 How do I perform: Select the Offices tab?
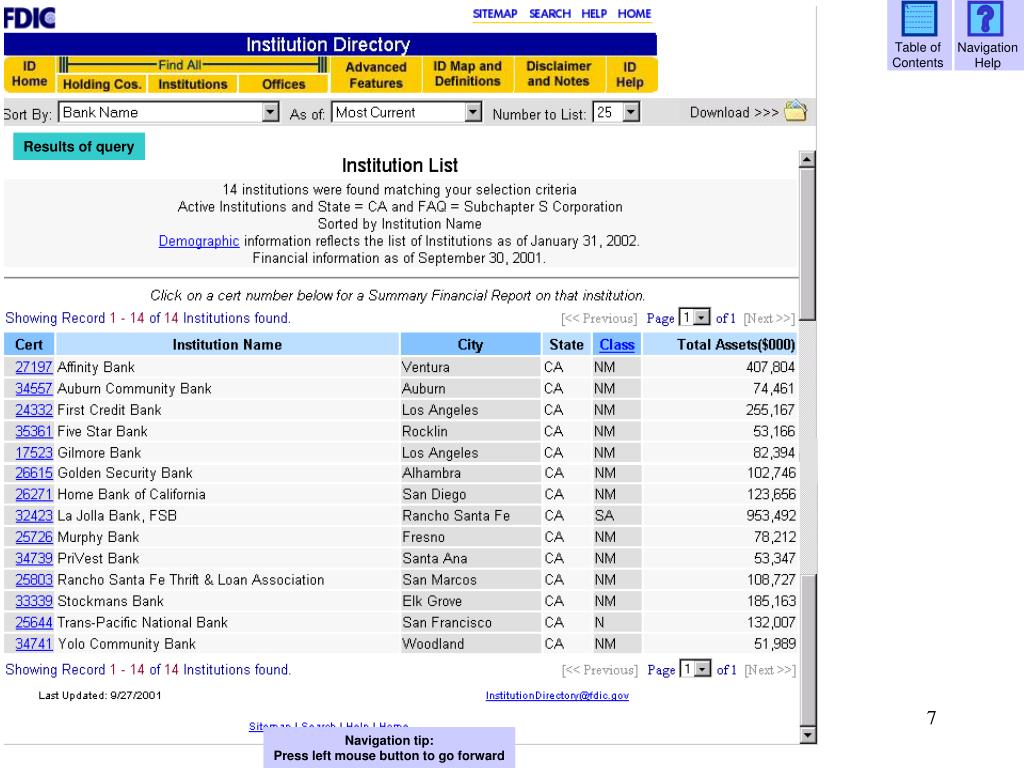click(x=283, y=84)
